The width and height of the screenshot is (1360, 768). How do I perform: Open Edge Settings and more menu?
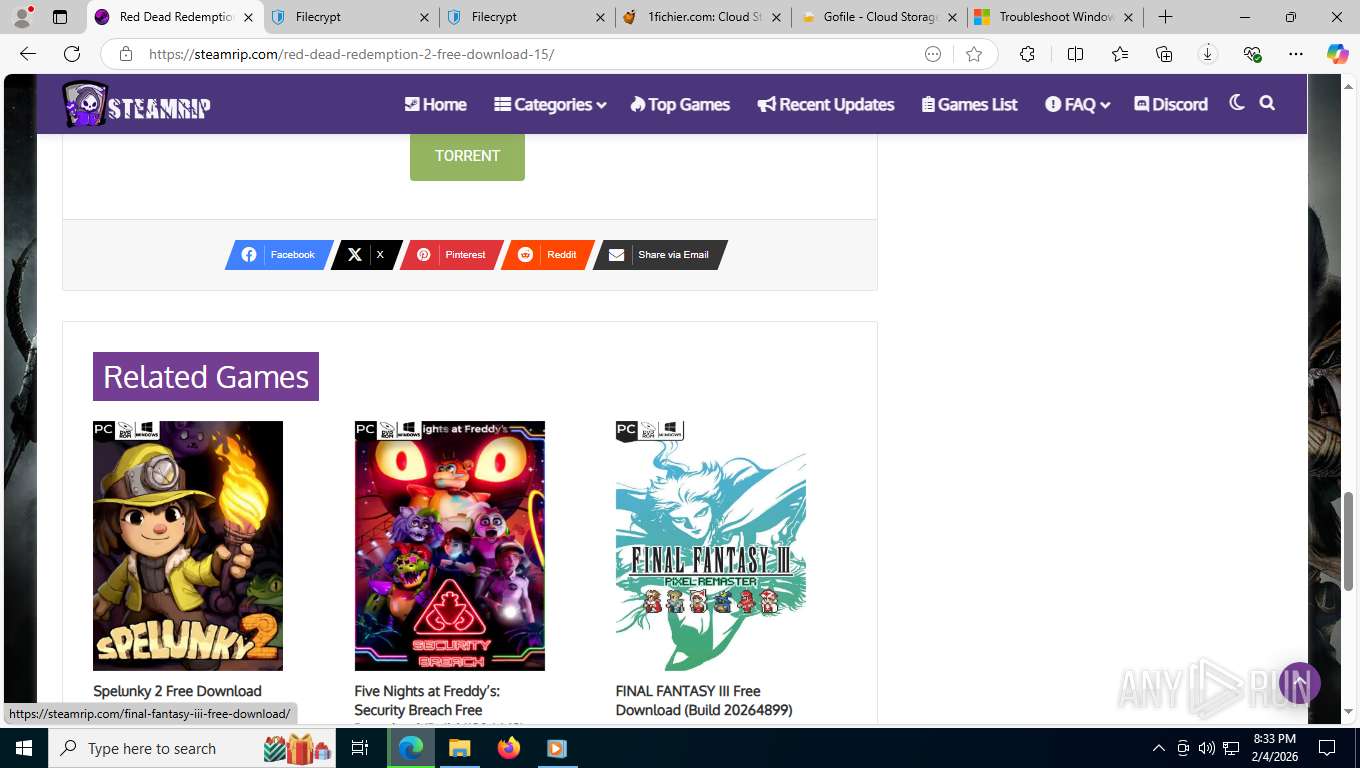click(1296, 54)
